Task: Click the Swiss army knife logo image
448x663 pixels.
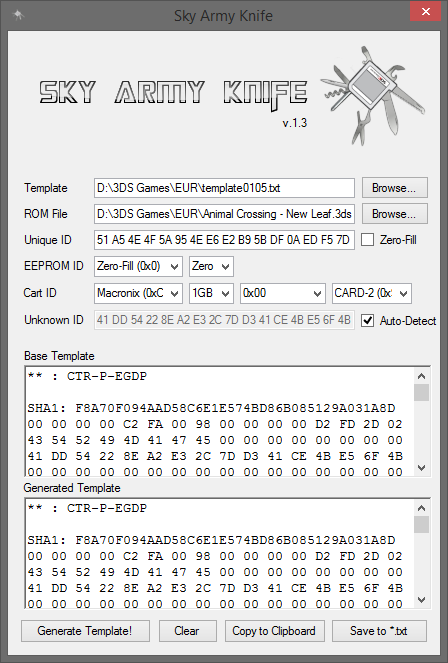Action: click(372, 95)
